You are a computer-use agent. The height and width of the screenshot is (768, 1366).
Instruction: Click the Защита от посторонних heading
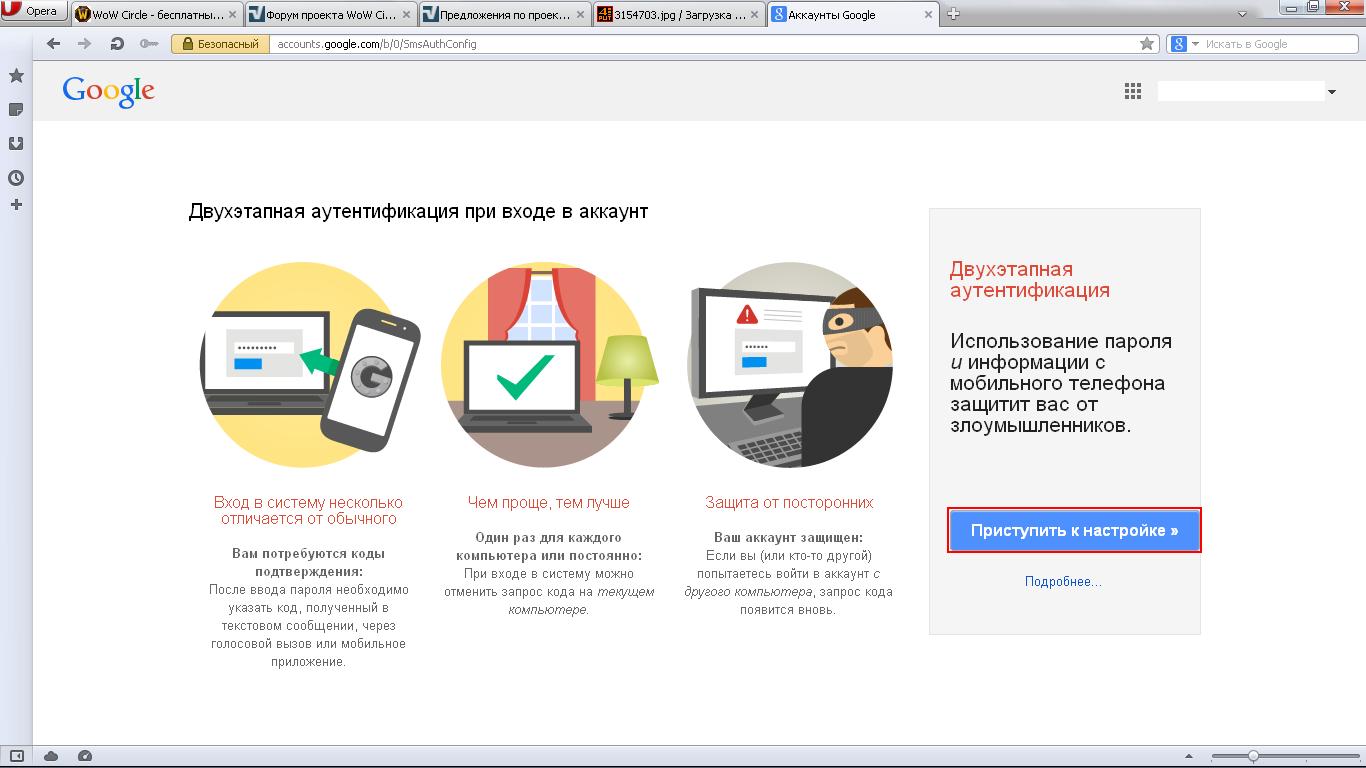point(789,502)
